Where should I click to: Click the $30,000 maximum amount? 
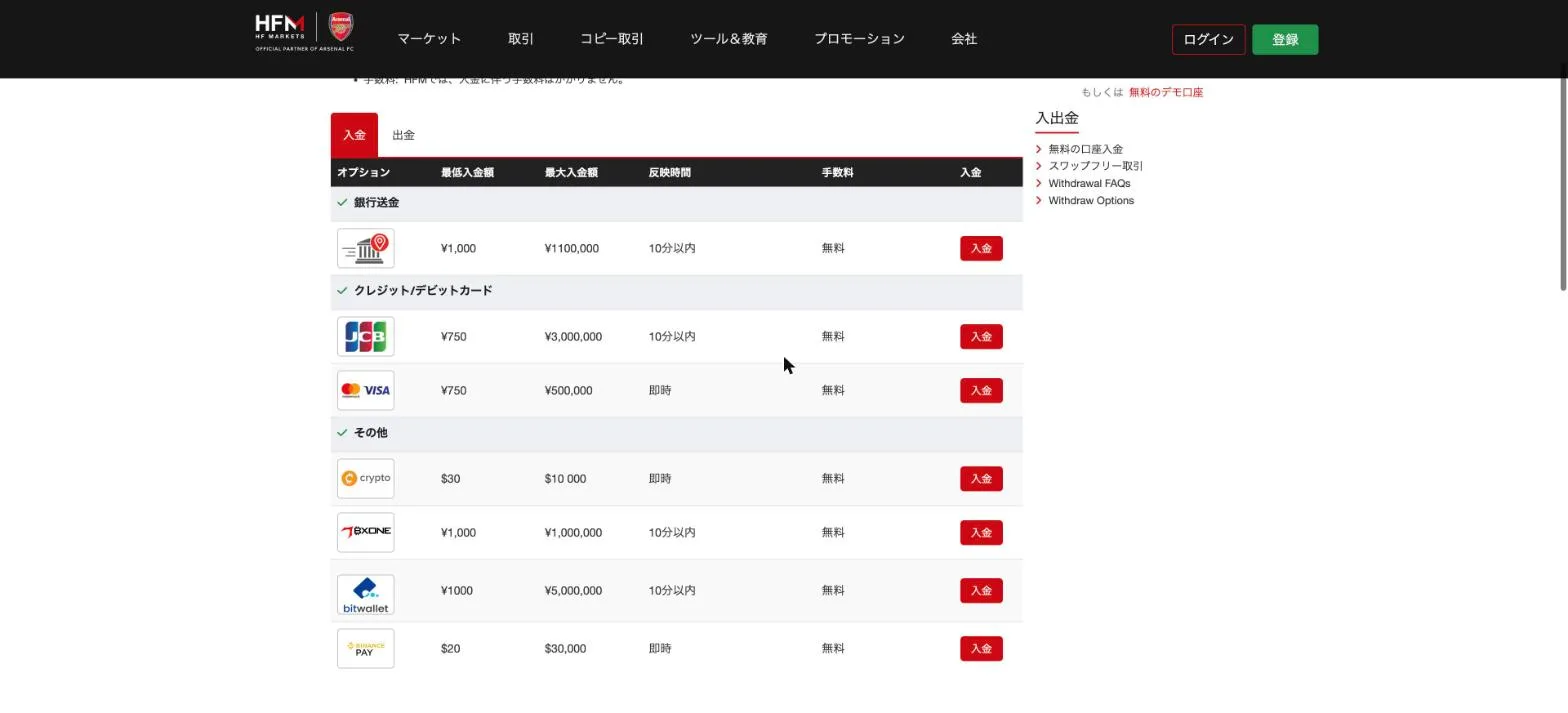click(x=566, y=649)
